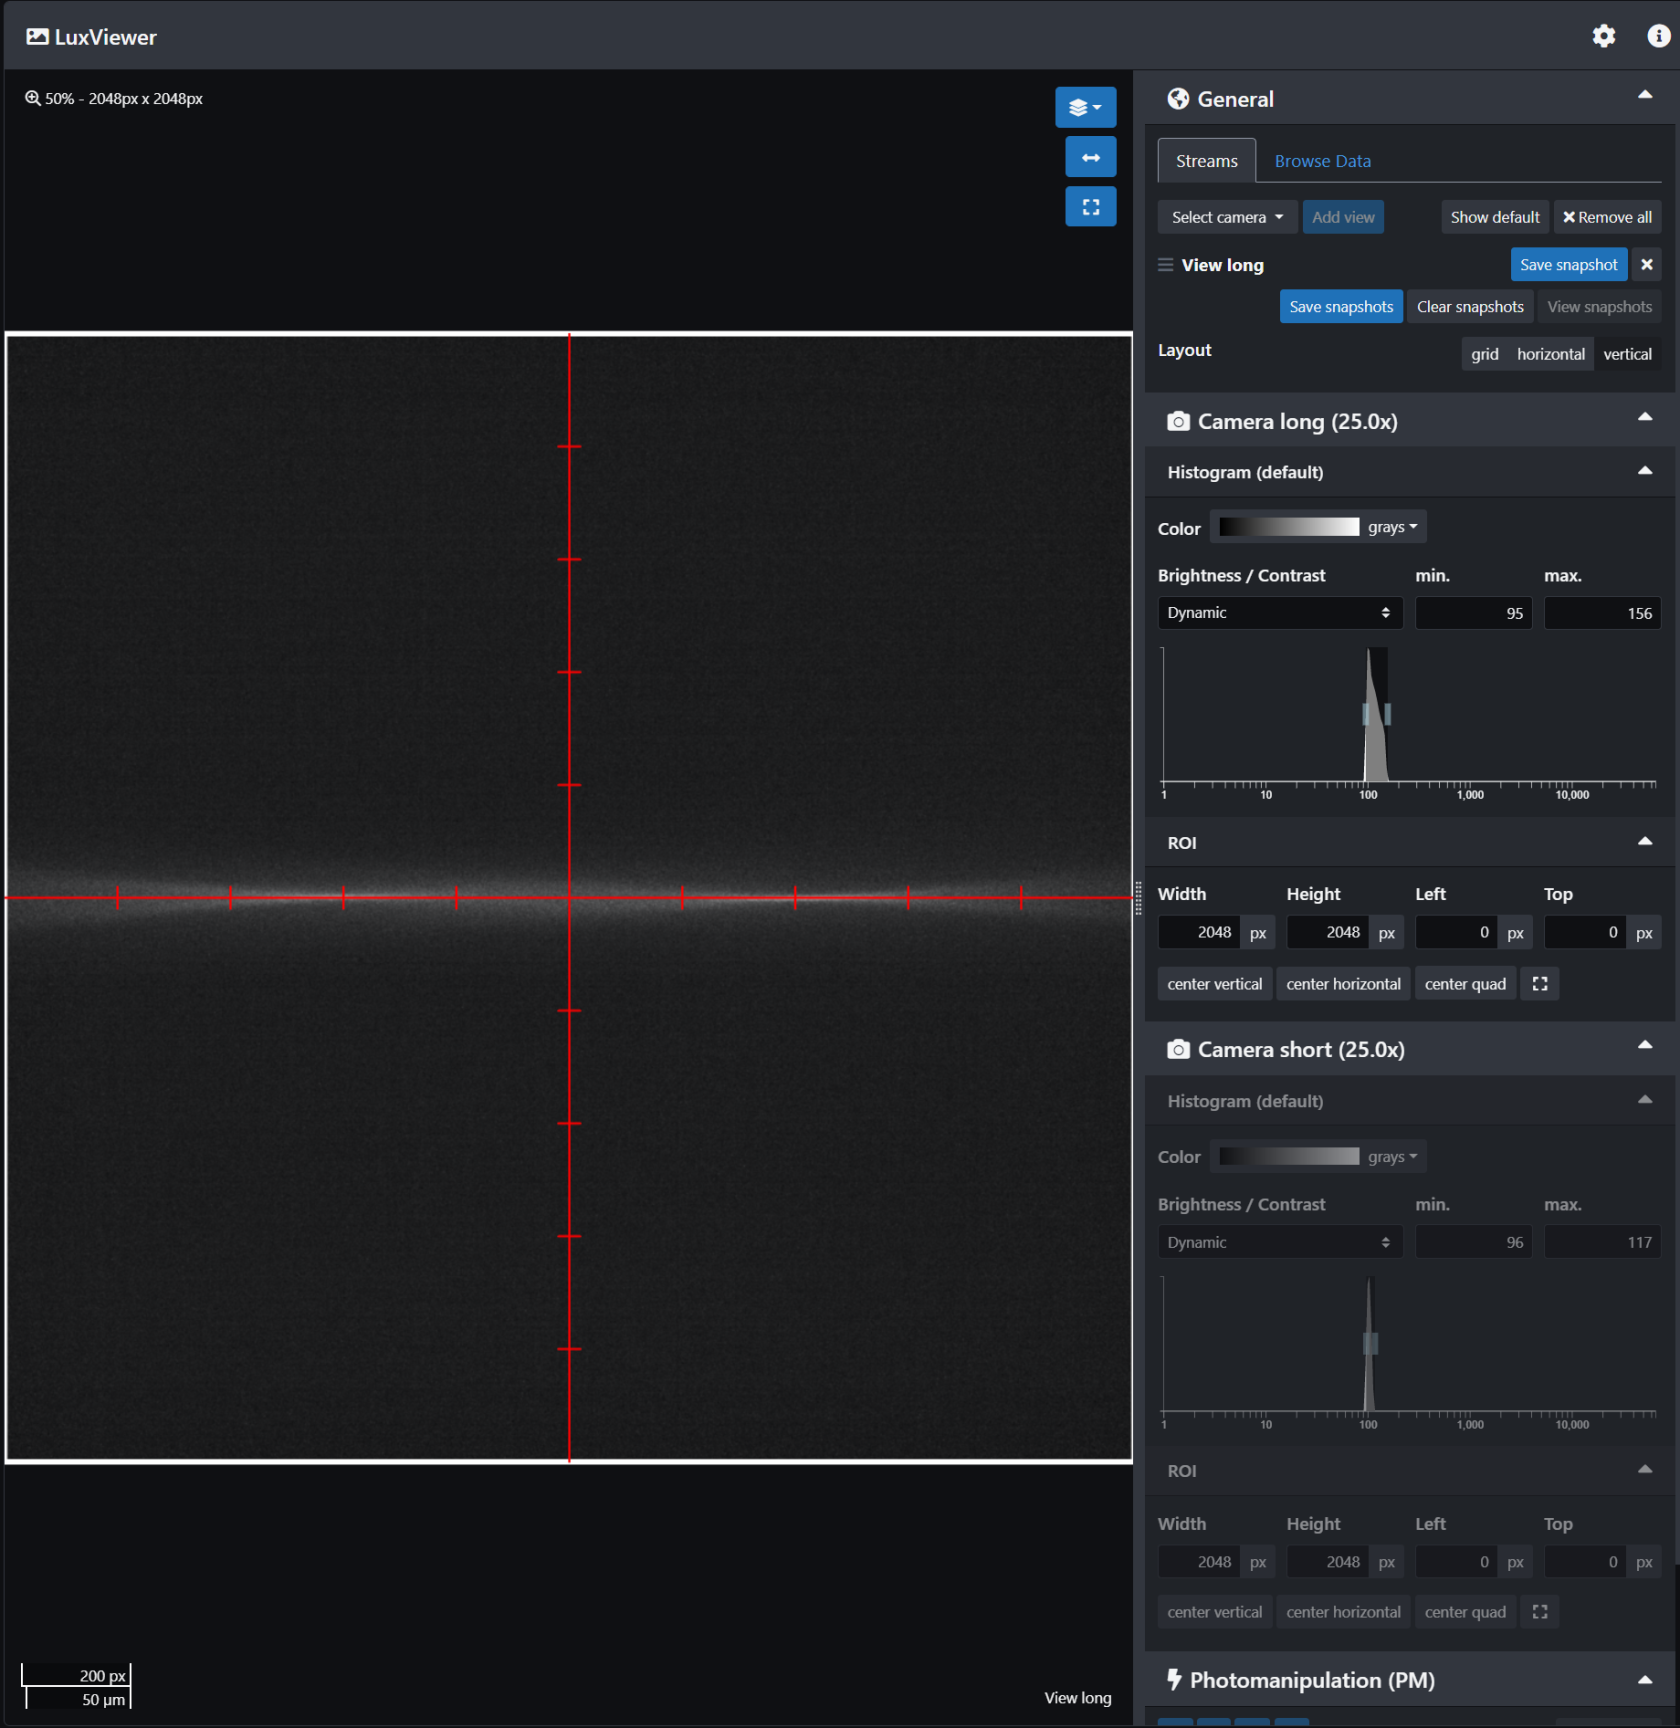The height and width of the screenshot is (1728, 1680).
Task: Collapse the Camera short panel
Action: [x=1644, y=1045]
